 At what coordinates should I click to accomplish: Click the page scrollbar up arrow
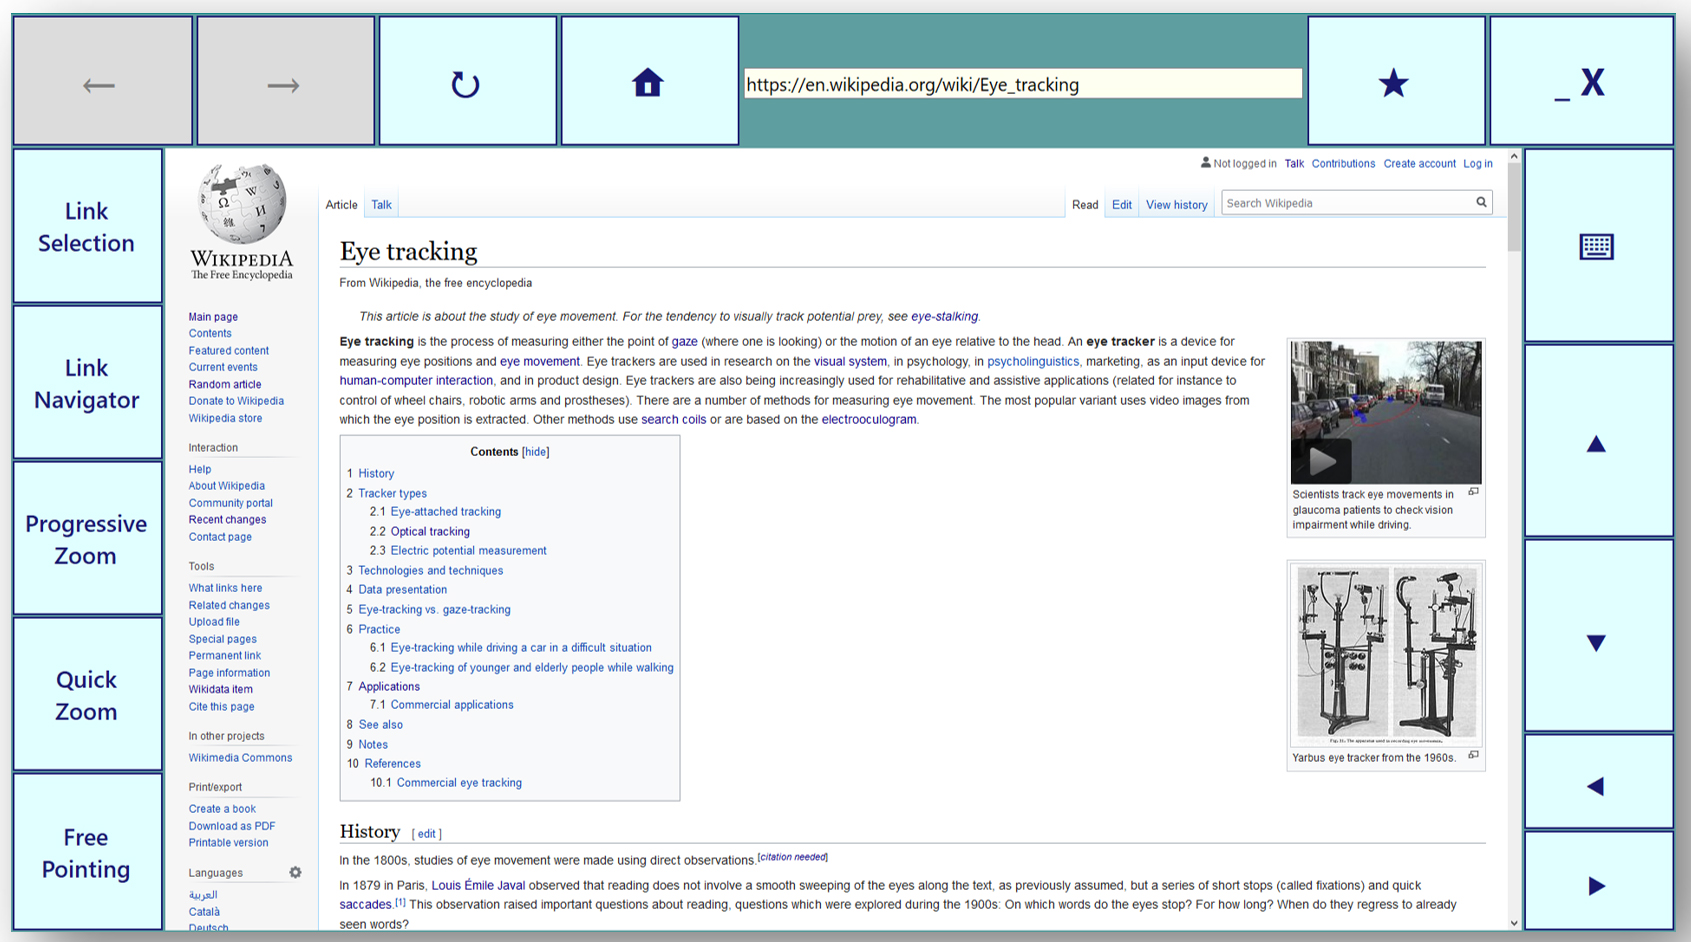pyautogui.click(x=1513, y=156)
